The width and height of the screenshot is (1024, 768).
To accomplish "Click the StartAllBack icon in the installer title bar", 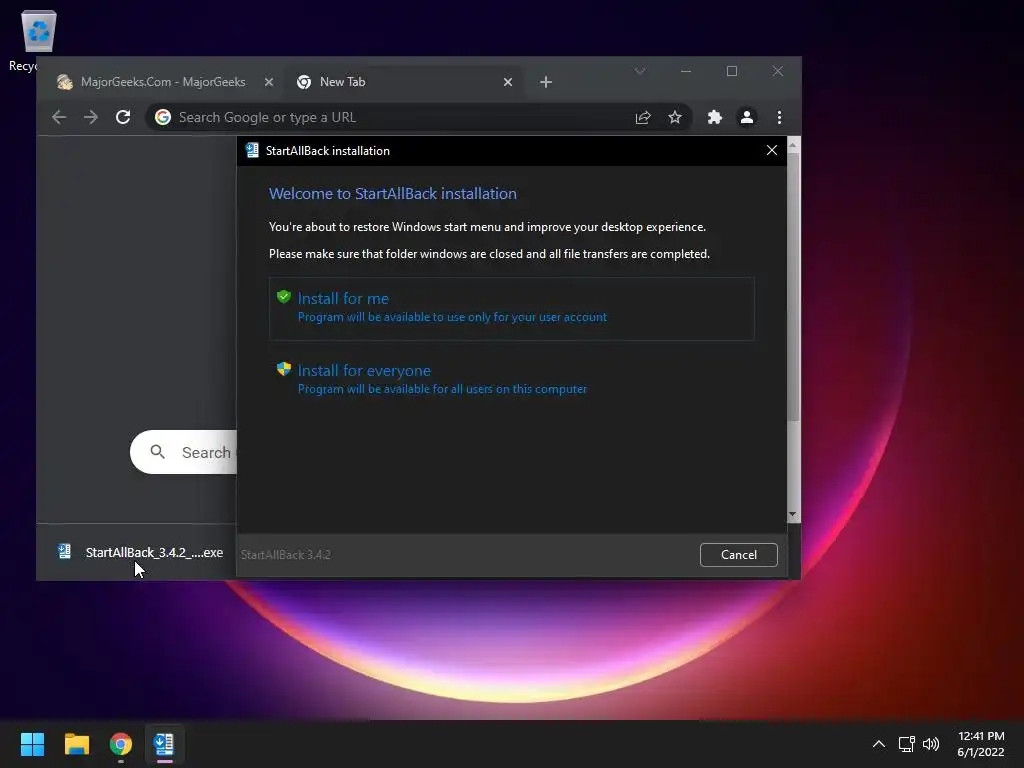I will [x=251, y=150].
